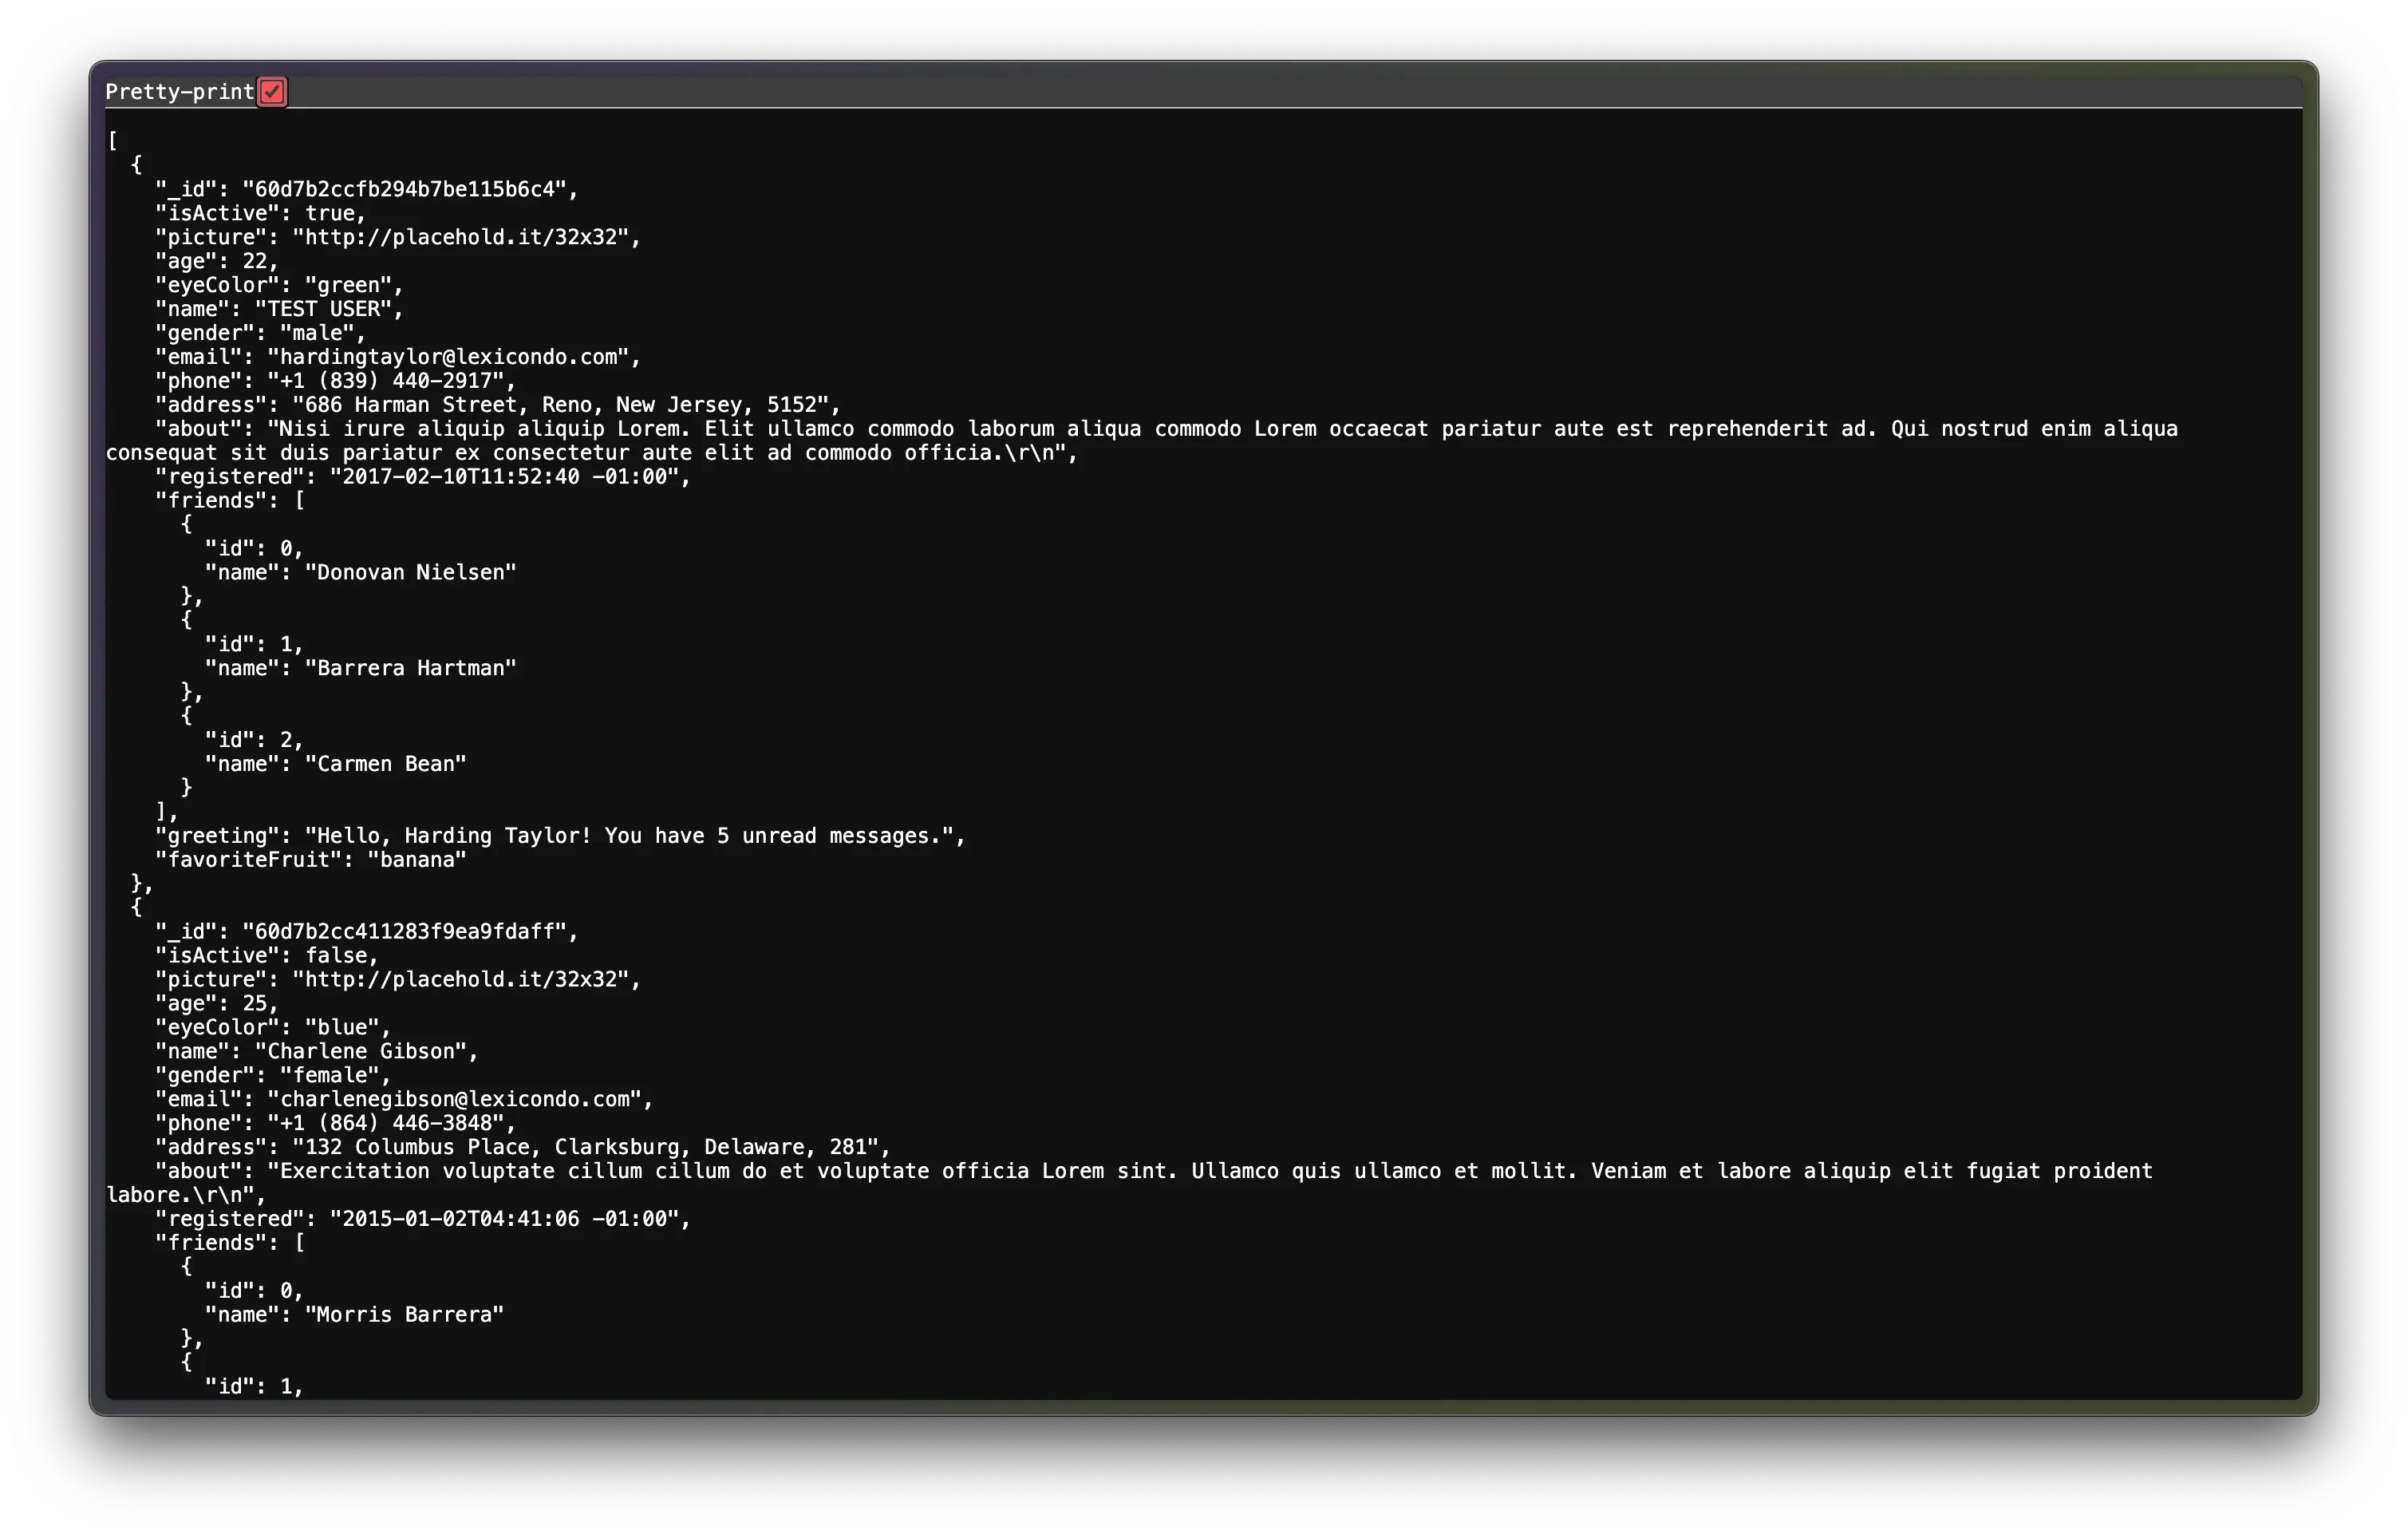This screenshot has width=2408, height=1534.
Task: Click the email "hardingtaylor@lexicondo.com"
Action: 448,357
